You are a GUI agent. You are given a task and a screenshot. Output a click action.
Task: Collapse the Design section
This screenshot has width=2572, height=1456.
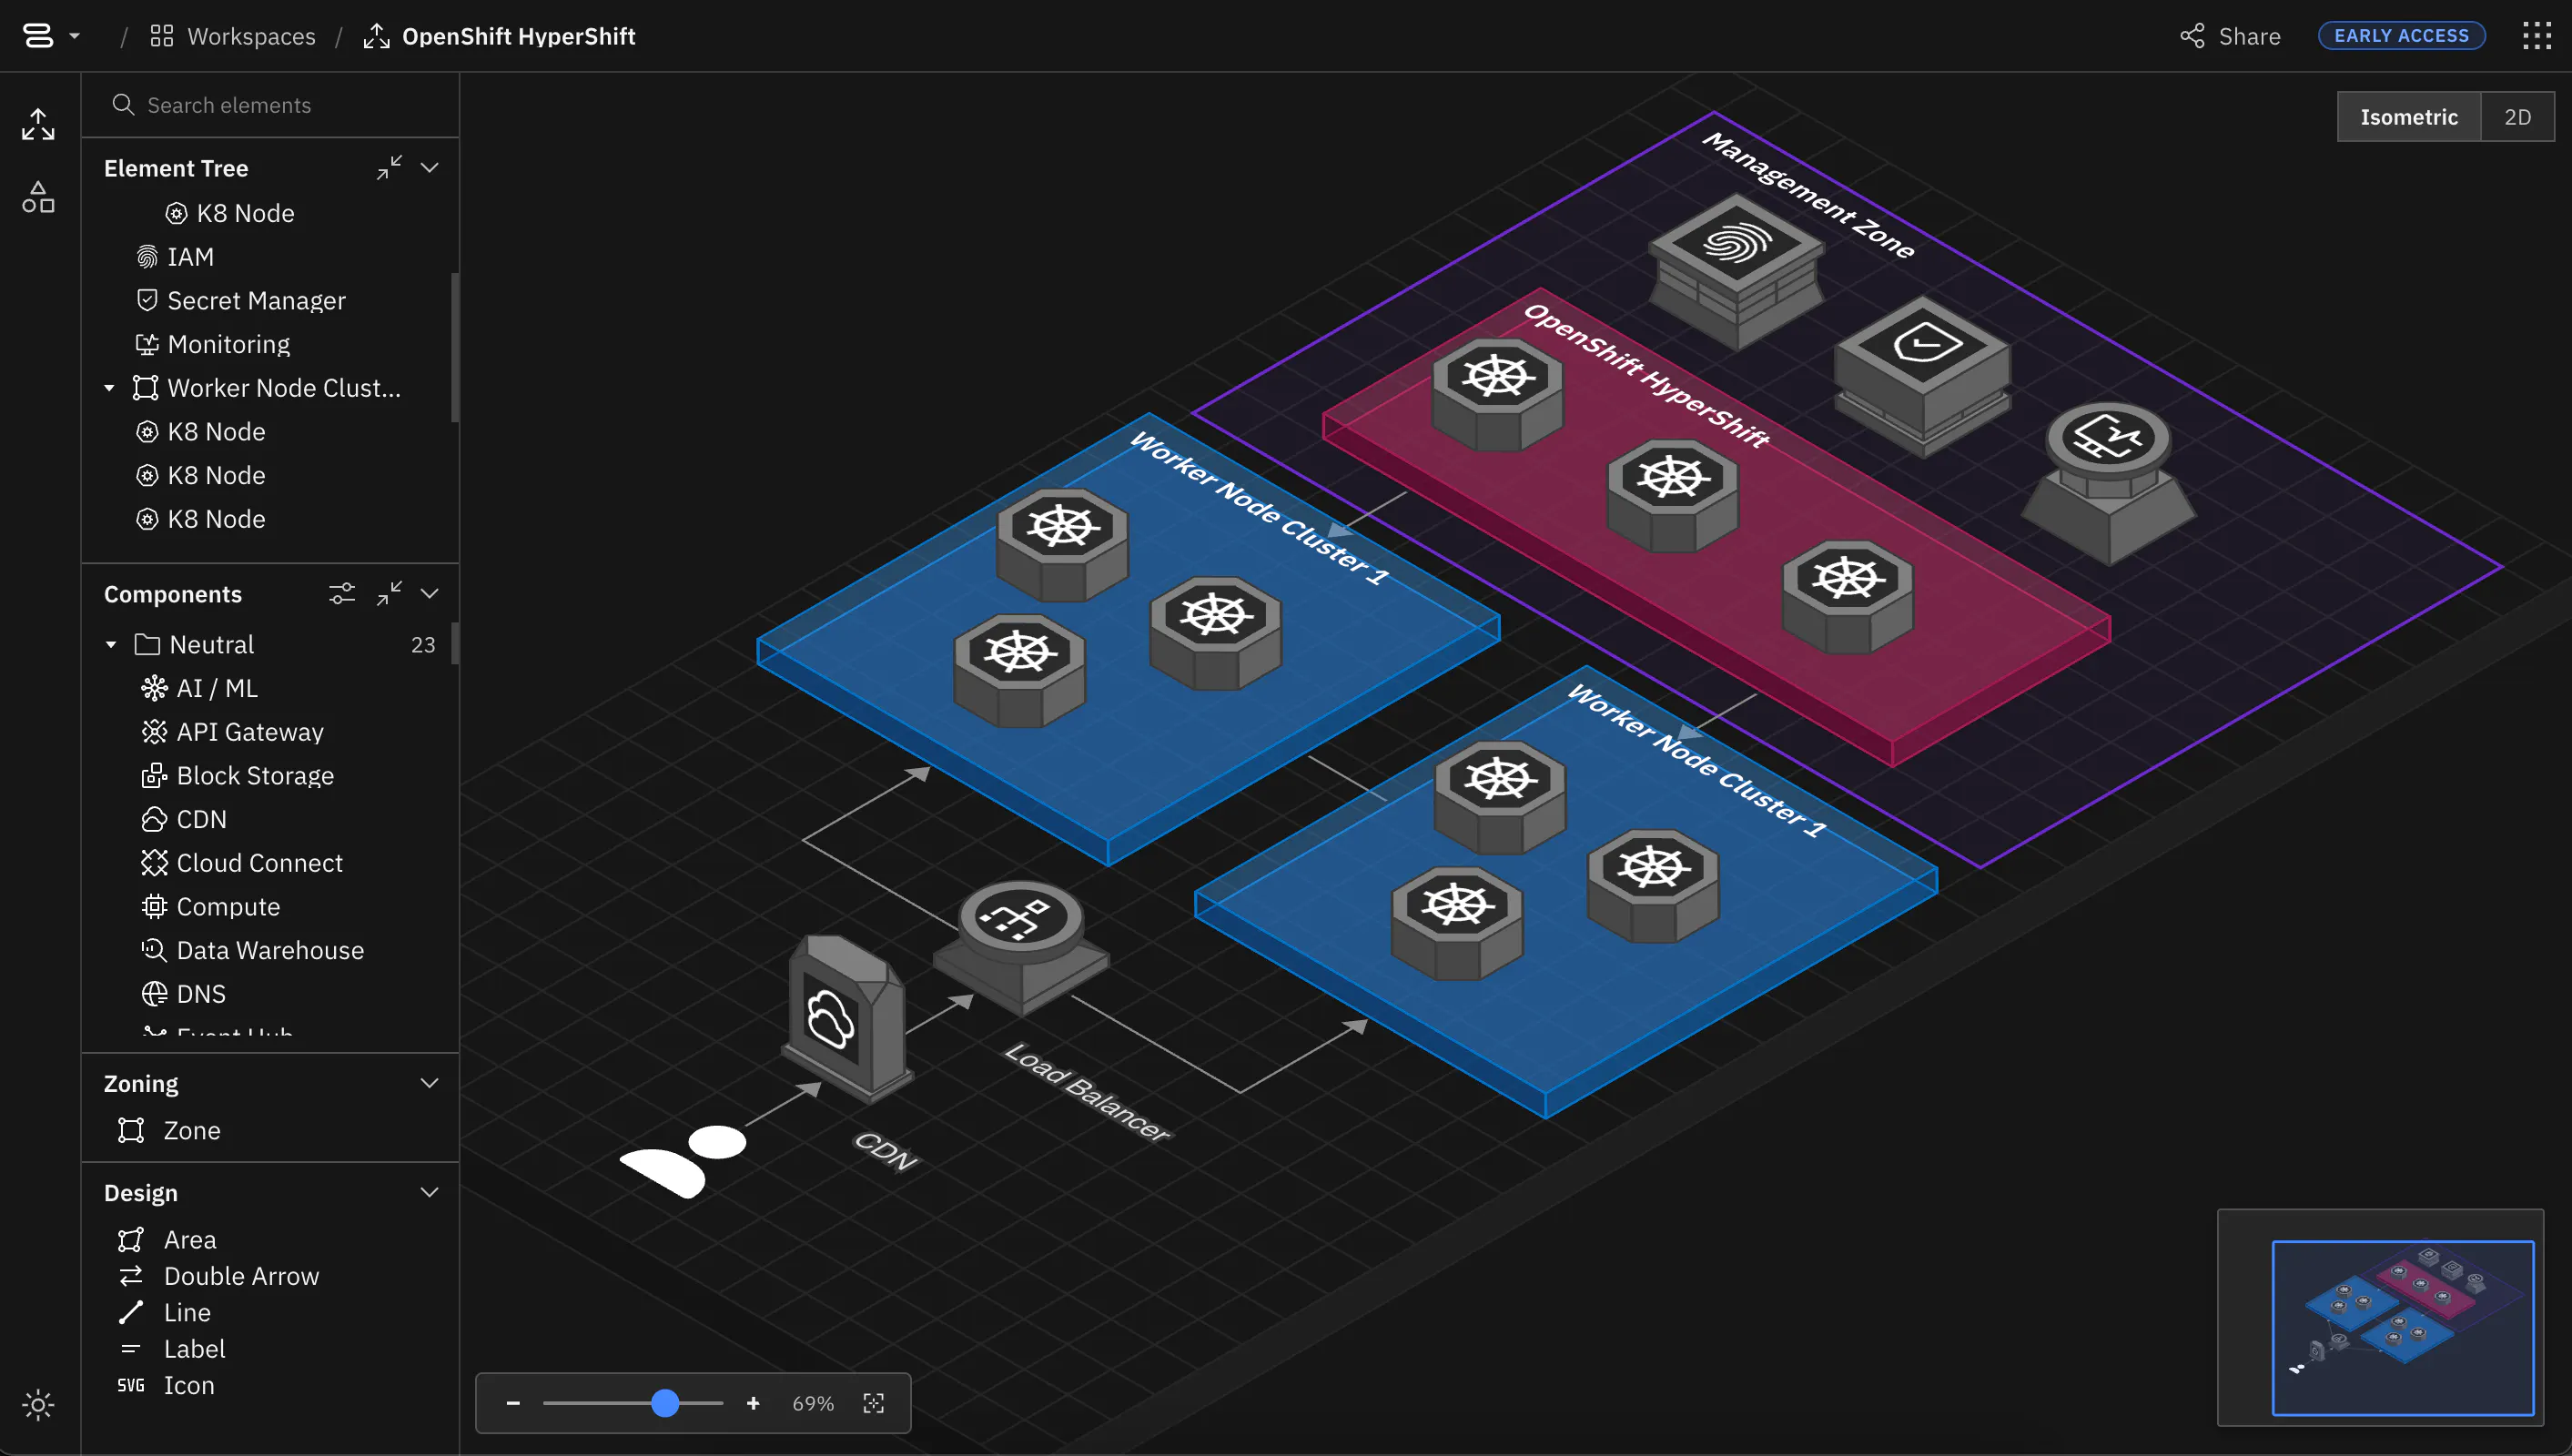(x=430, y=1192)
